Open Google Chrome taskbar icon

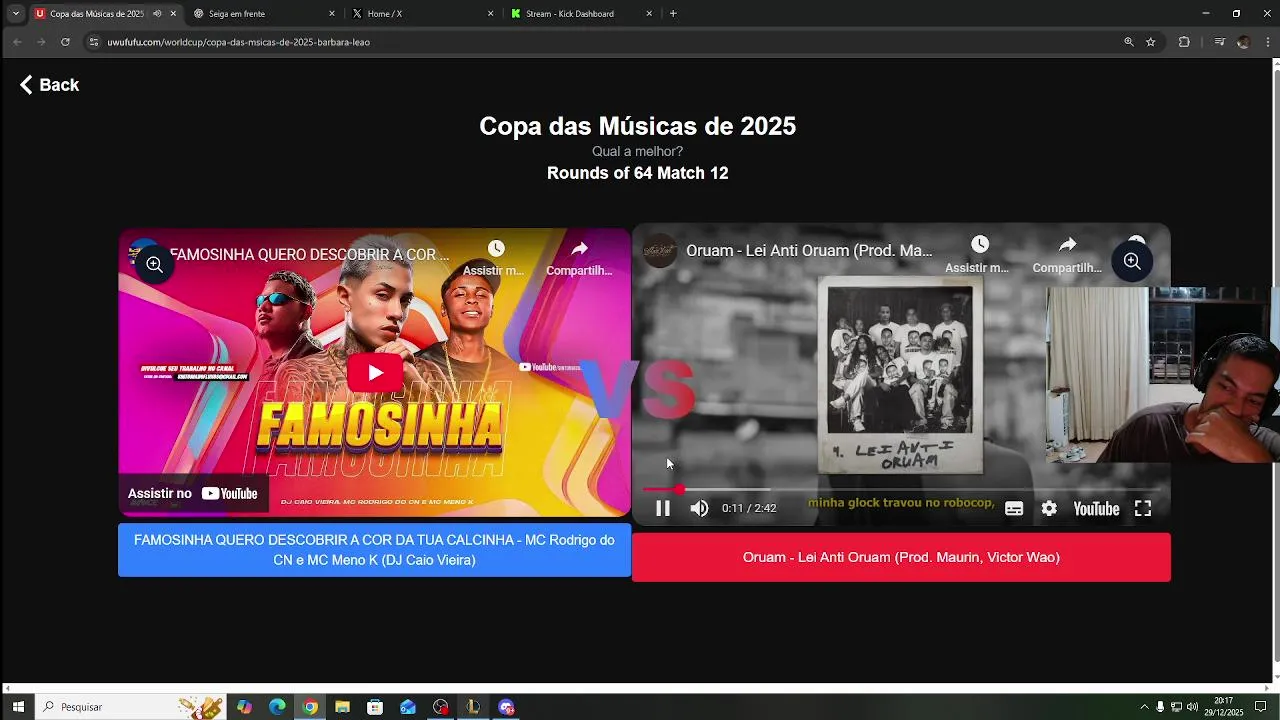(x=310, y=707)
